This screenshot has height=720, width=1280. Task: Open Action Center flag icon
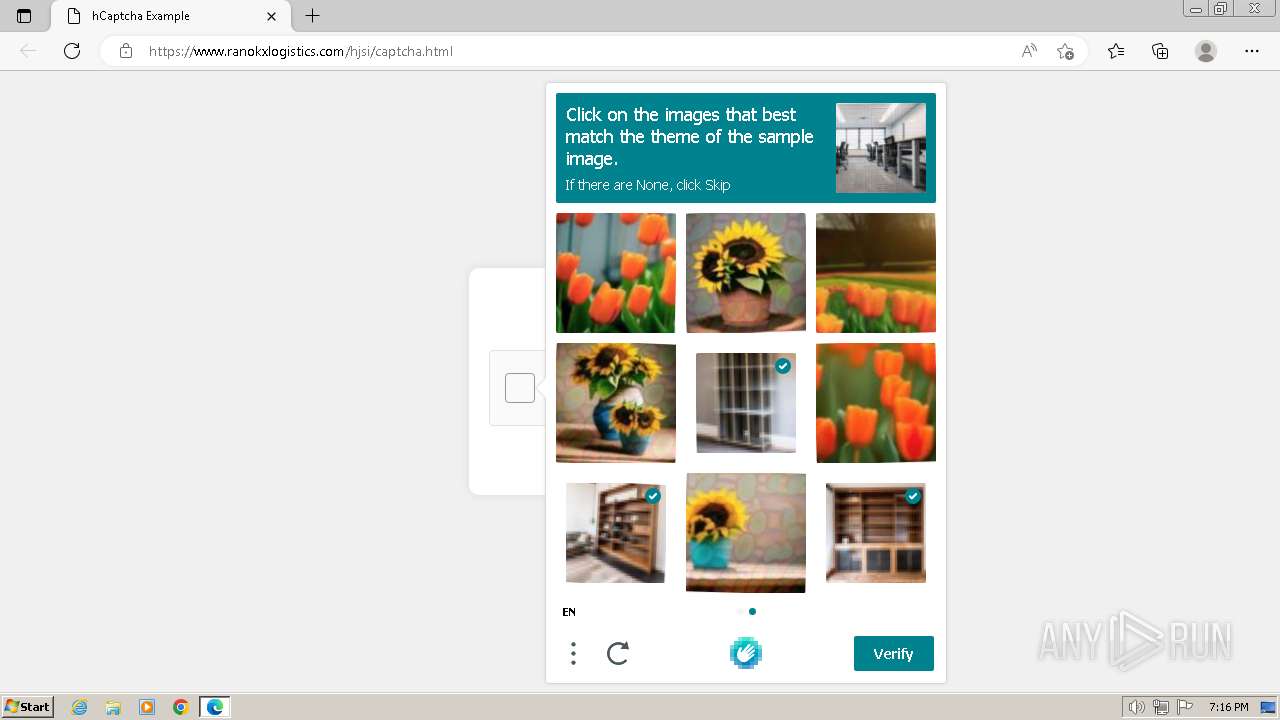[x=1185, y=707]
